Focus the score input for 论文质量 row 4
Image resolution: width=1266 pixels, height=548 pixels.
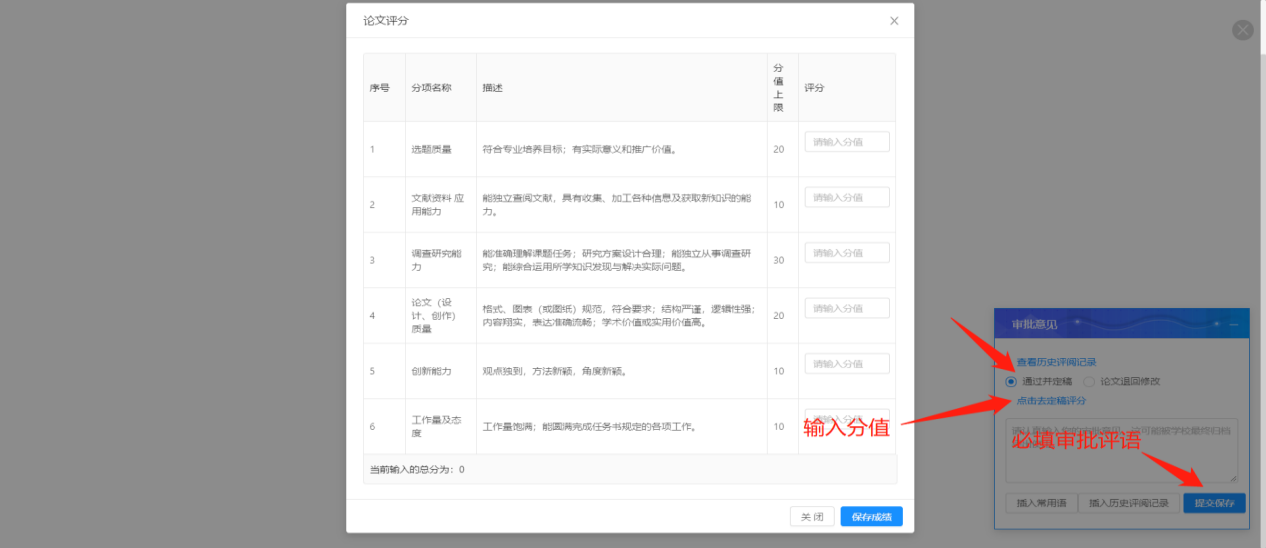tap(847, 308)
